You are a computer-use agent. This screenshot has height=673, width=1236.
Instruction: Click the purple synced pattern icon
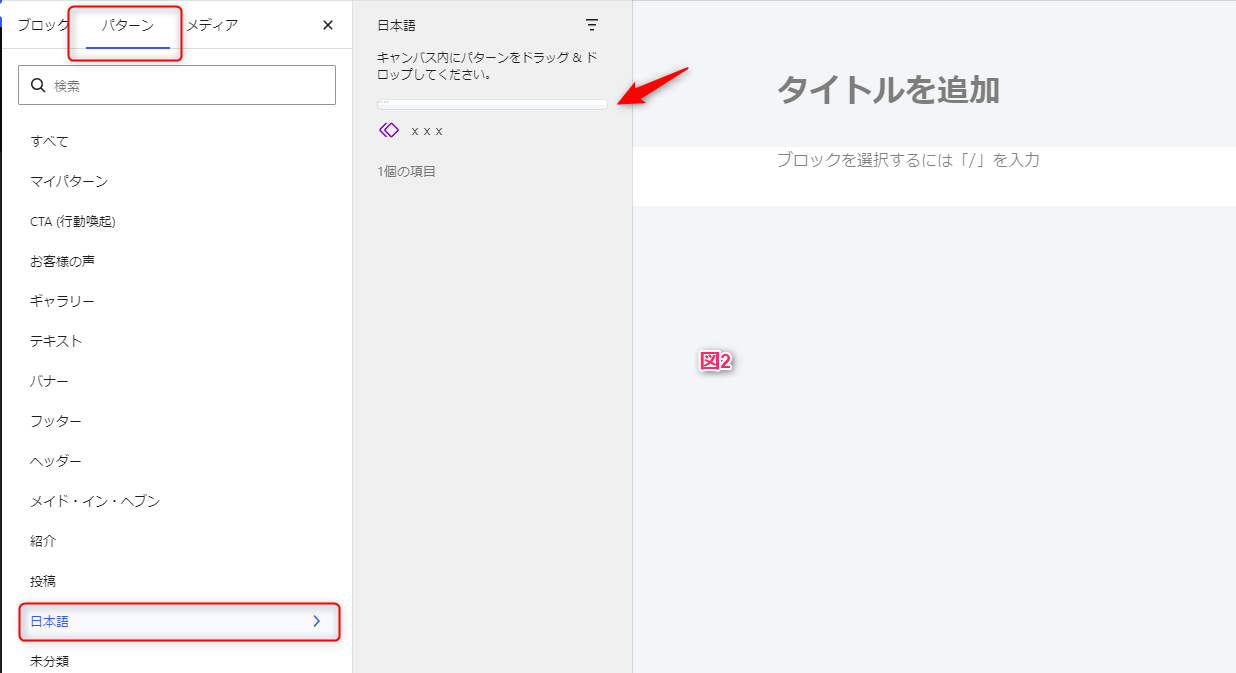click(x=389, y=130)
